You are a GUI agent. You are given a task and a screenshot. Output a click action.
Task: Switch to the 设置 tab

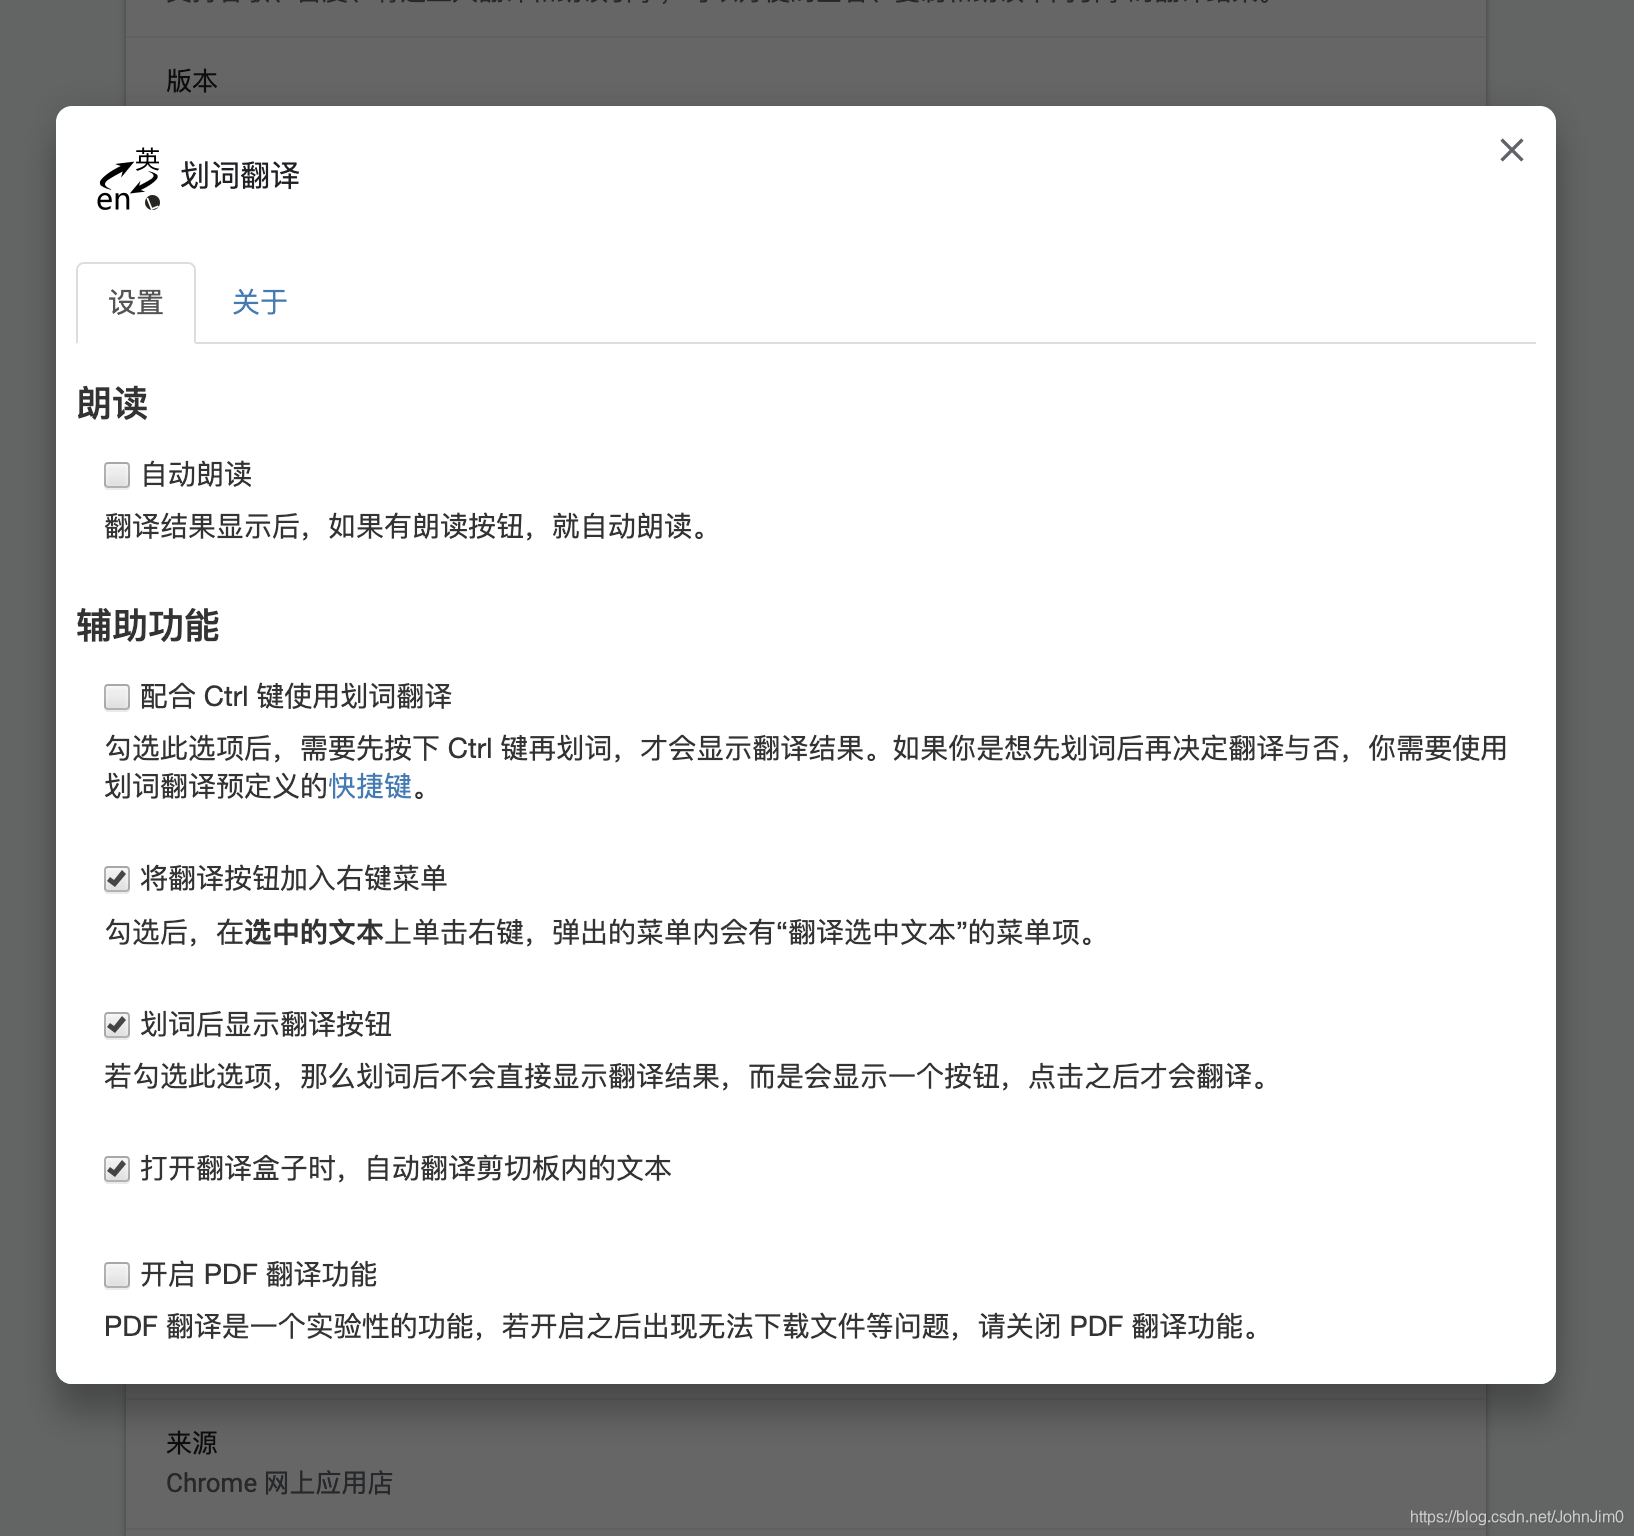pos(136,302)
